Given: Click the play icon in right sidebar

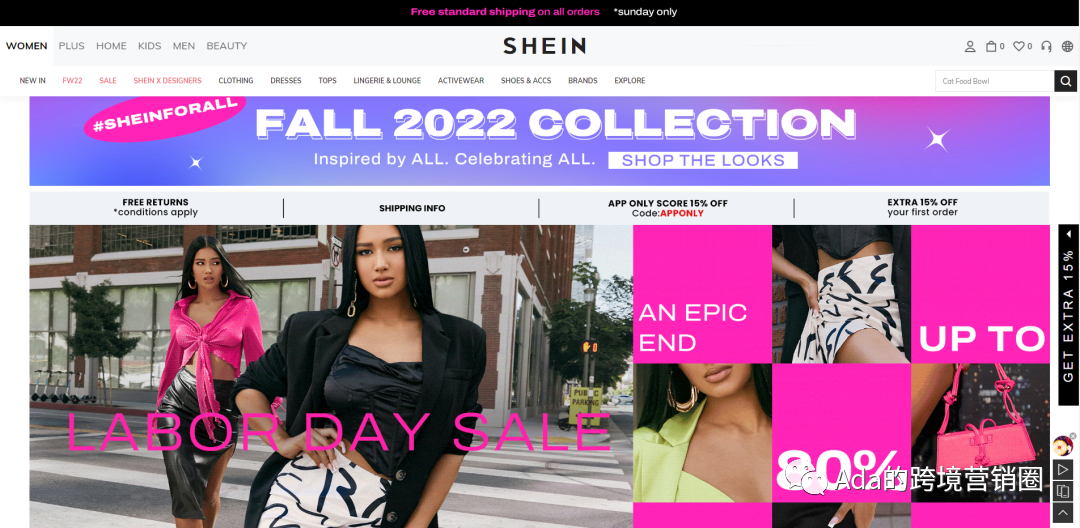Looking at the screenshot, I should coord(1063,469).
